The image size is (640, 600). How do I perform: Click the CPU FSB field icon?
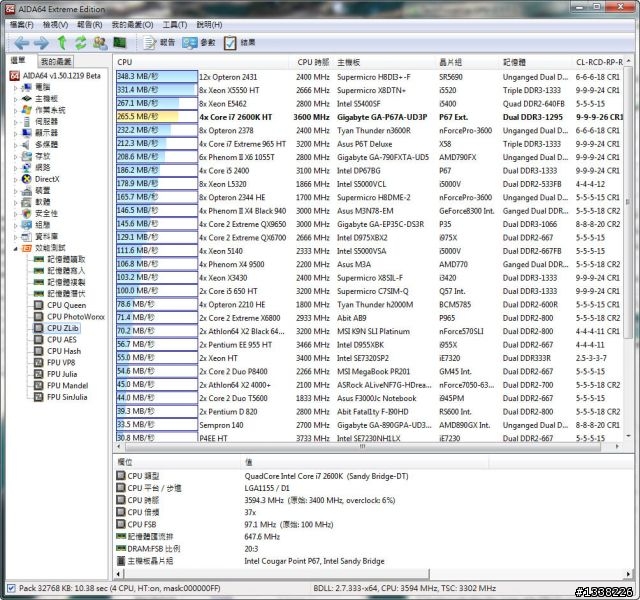[121, 524]
